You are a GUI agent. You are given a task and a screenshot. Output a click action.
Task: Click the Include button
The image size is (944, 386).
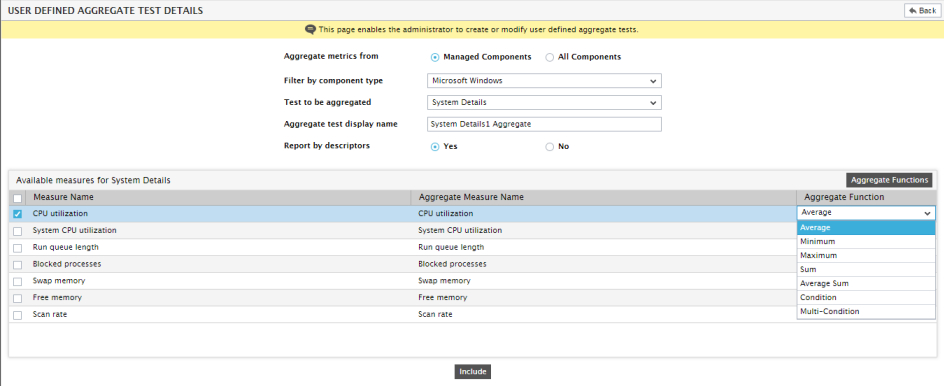pyautogui.click(x=473, y=372)
